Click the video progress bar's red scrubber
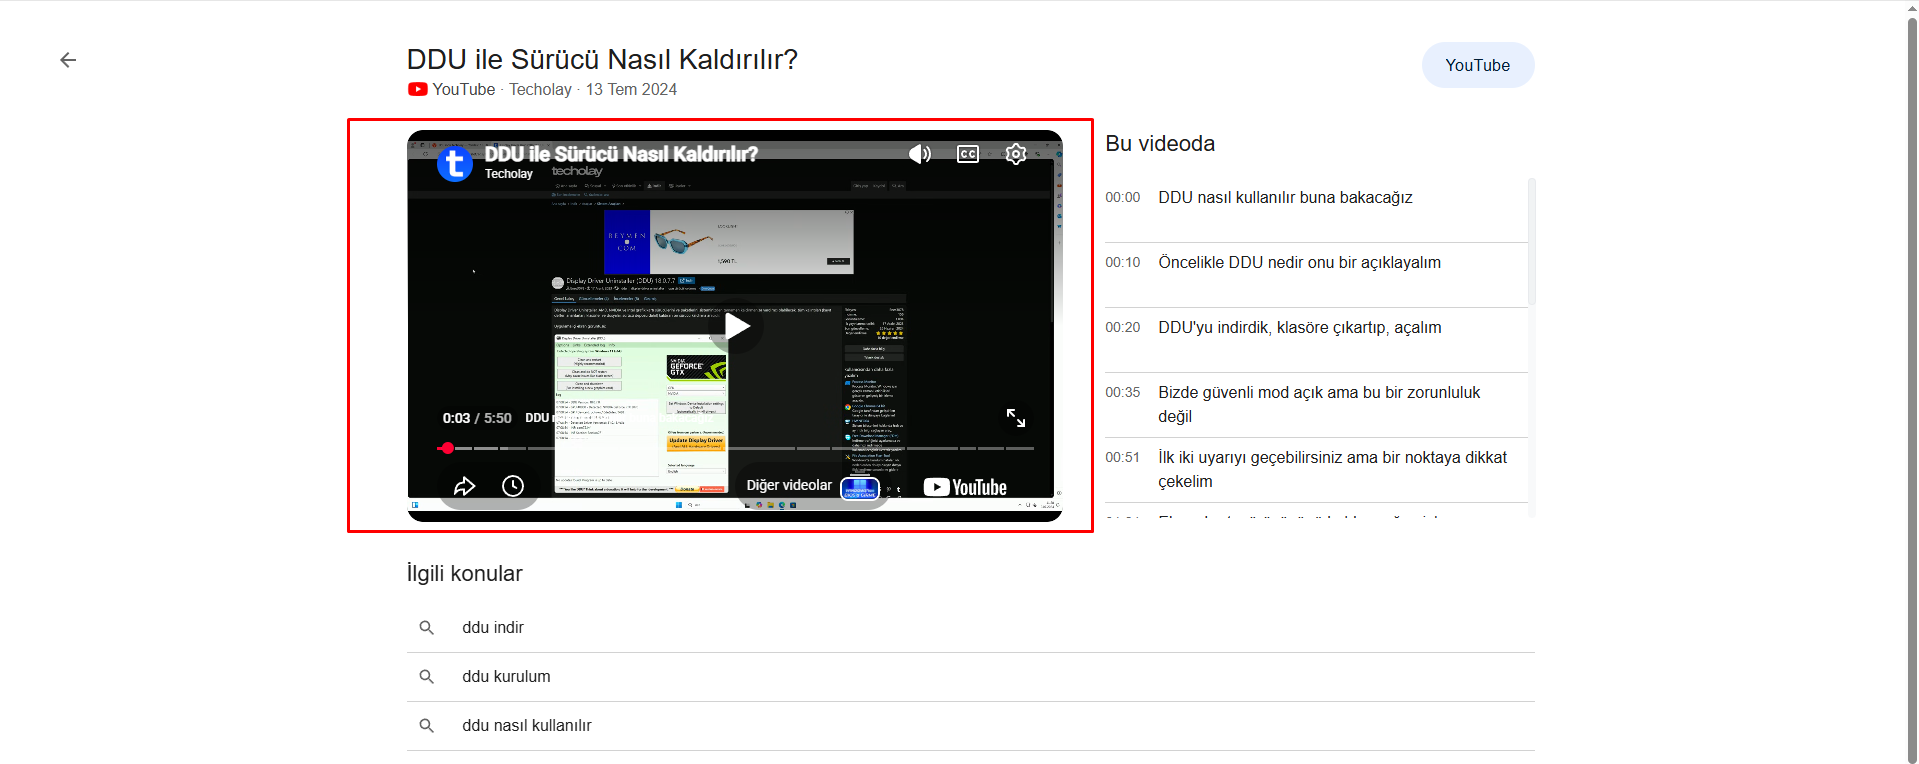1919x764 pixels. [447, 448]
